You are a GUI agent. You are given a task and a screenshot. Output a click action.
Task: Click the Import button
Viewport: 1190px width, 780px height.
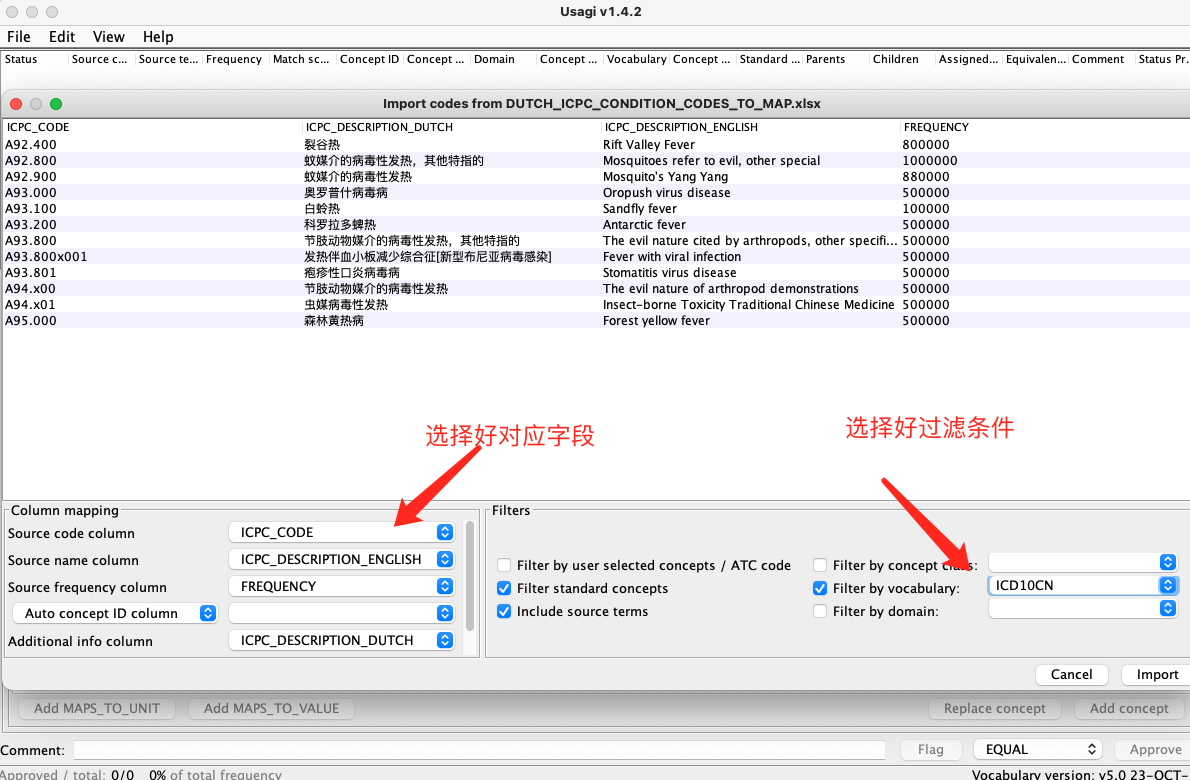coord(1153,674)
